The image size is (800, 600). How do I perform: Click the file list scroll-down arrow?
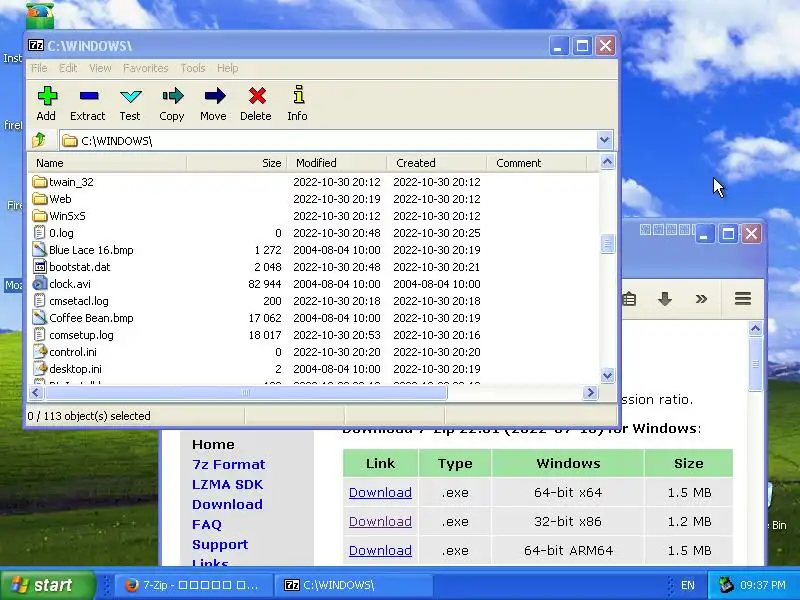point(607,376)
